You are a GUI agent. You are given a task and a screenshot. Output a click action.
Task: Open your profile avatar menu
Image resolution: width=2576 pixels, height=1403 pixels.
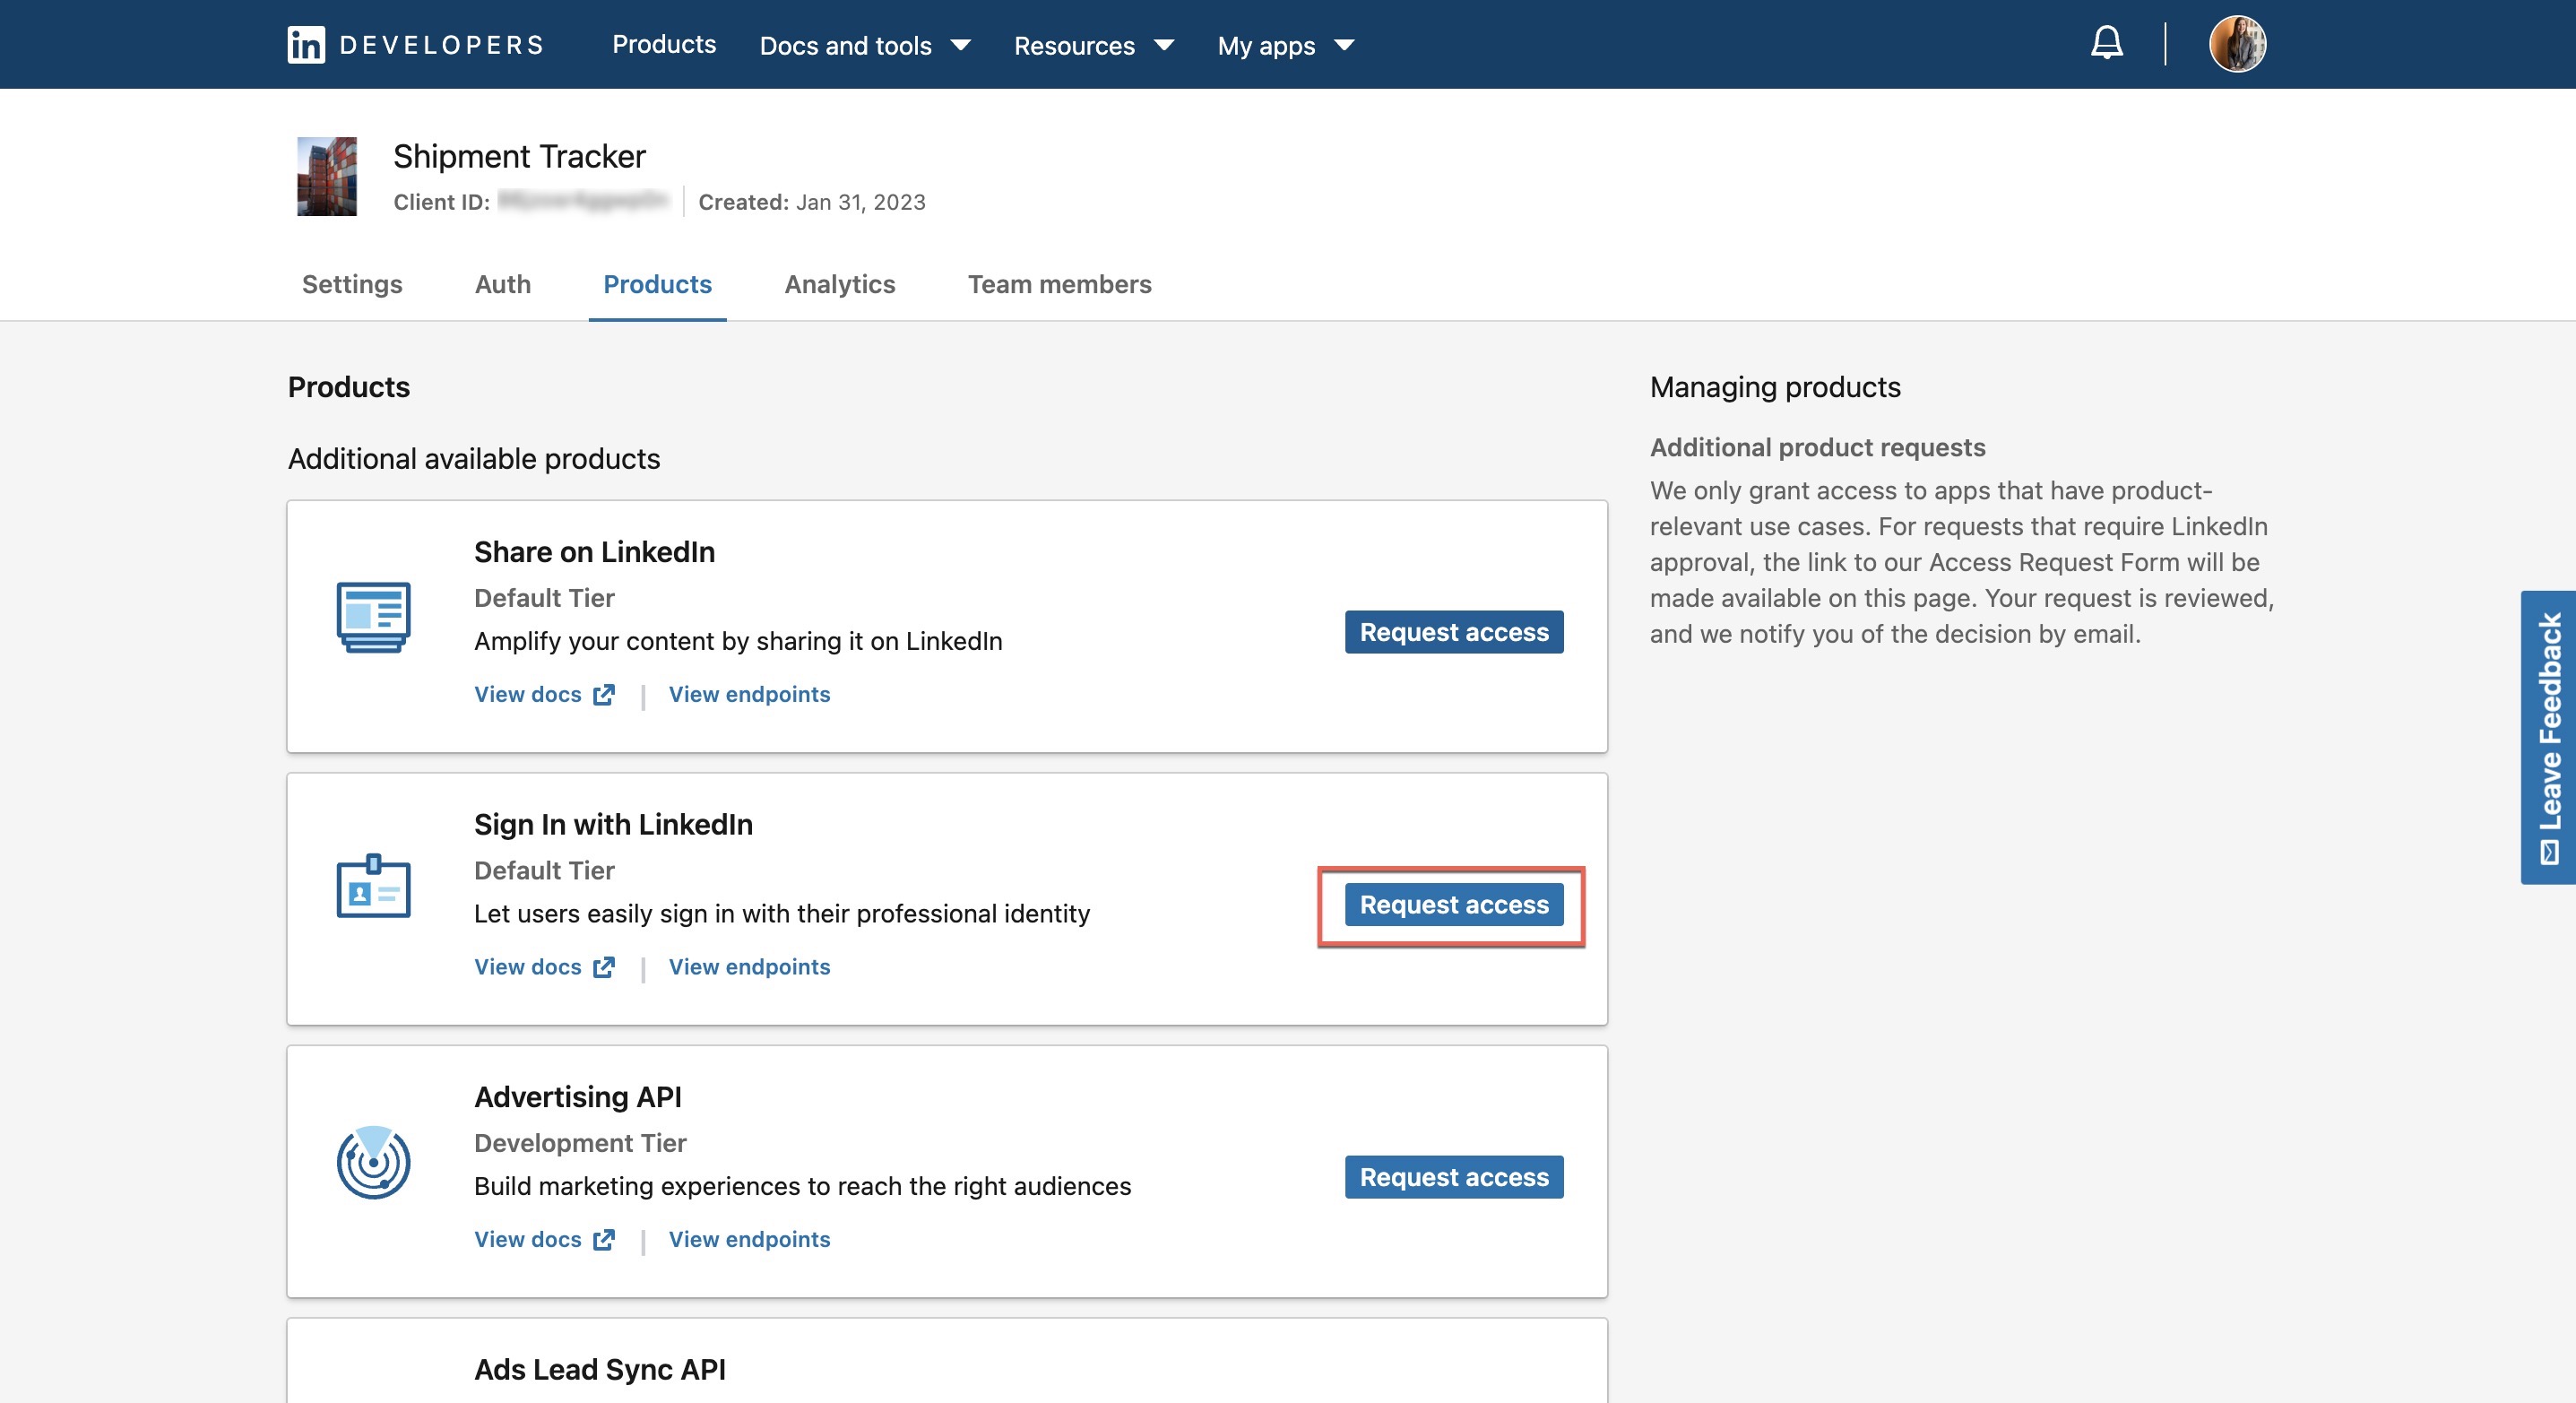tap(2239, 43)
